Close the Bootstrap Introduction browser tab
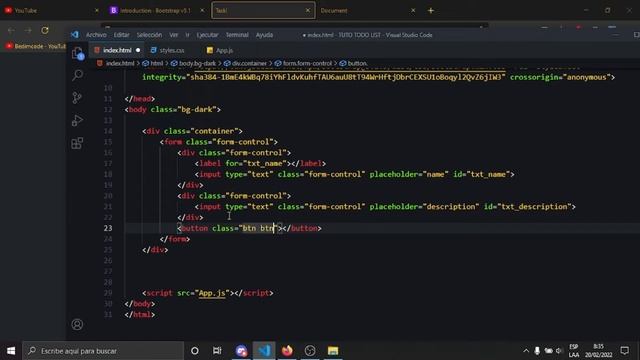The height and width of the screenshot is (360, 640). 202,11
